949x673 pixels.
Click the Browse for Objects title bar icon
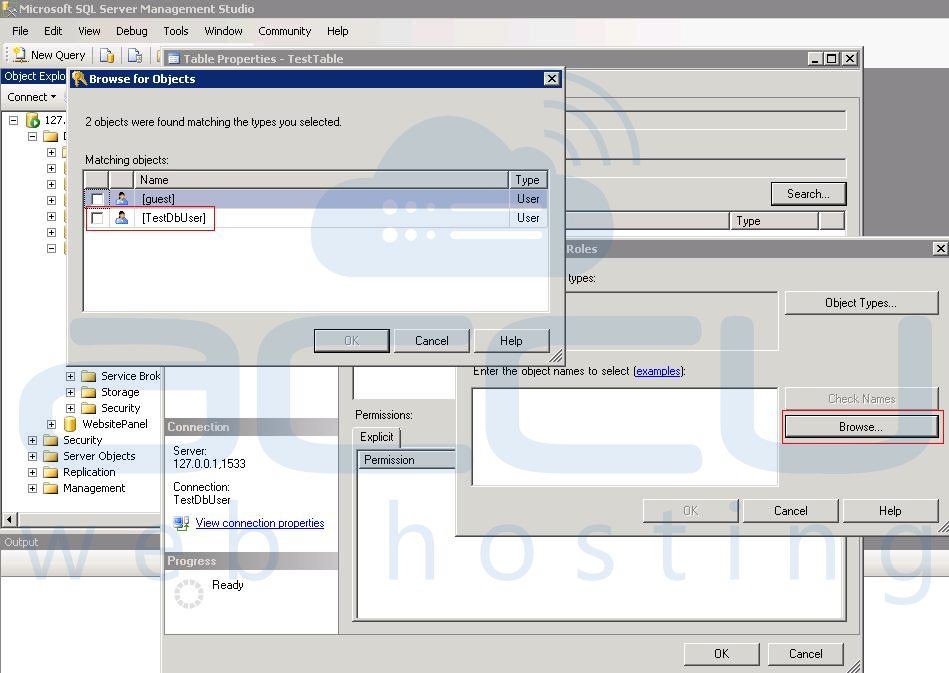79,79
